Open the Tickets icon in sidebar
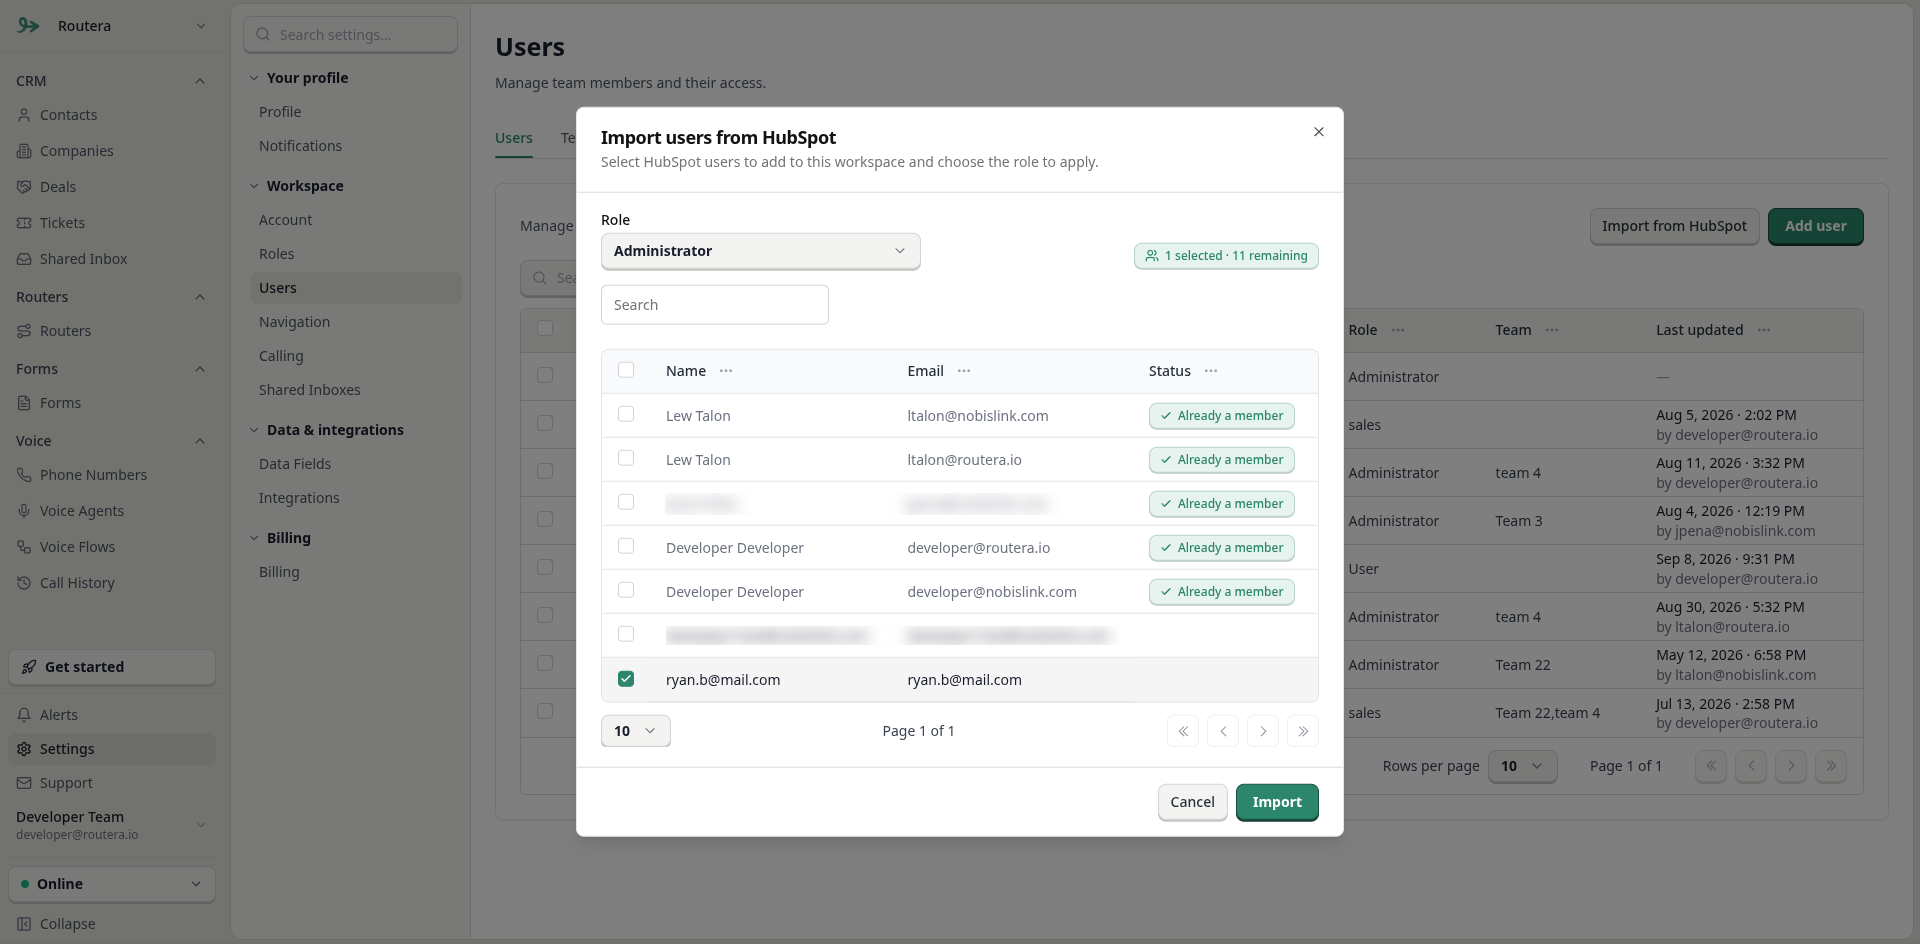The height and width of the screenshot is (944, 1920). click(x=24, y=223)
